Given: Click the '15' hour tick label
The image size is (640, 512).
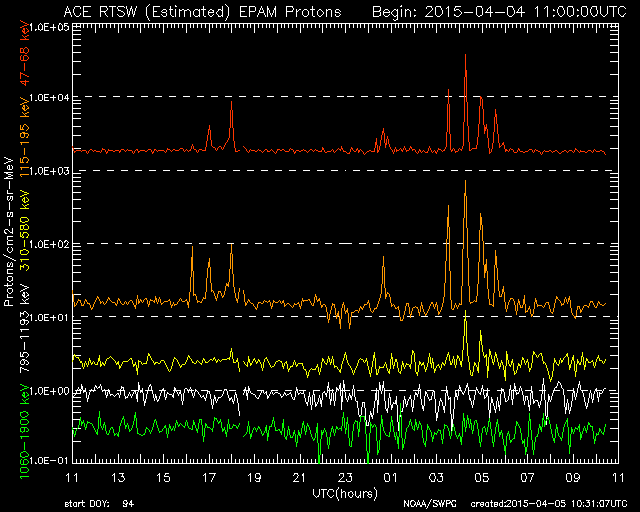Looking at the screenshot, I should (163, 477).
